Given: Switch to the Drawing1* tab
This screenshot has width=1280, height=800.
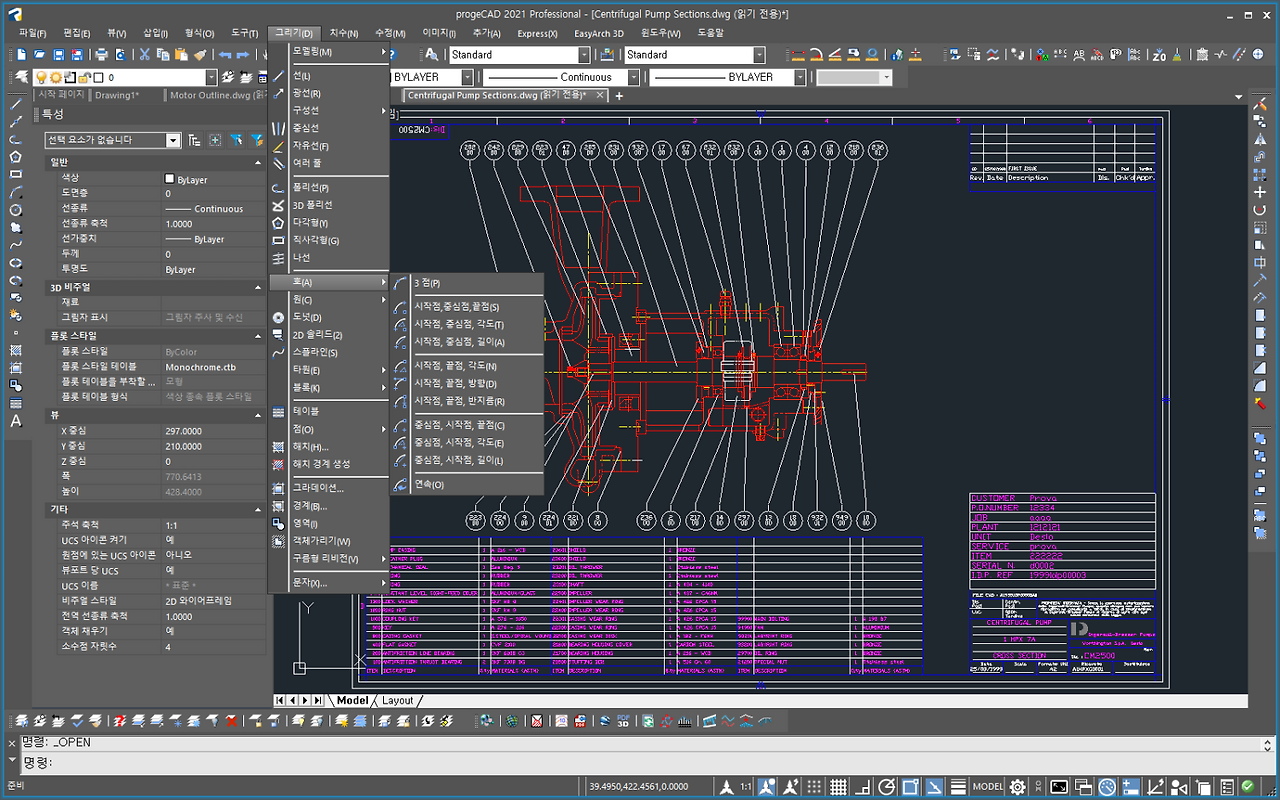Looking at the screenshot, I should click(116, 96).
